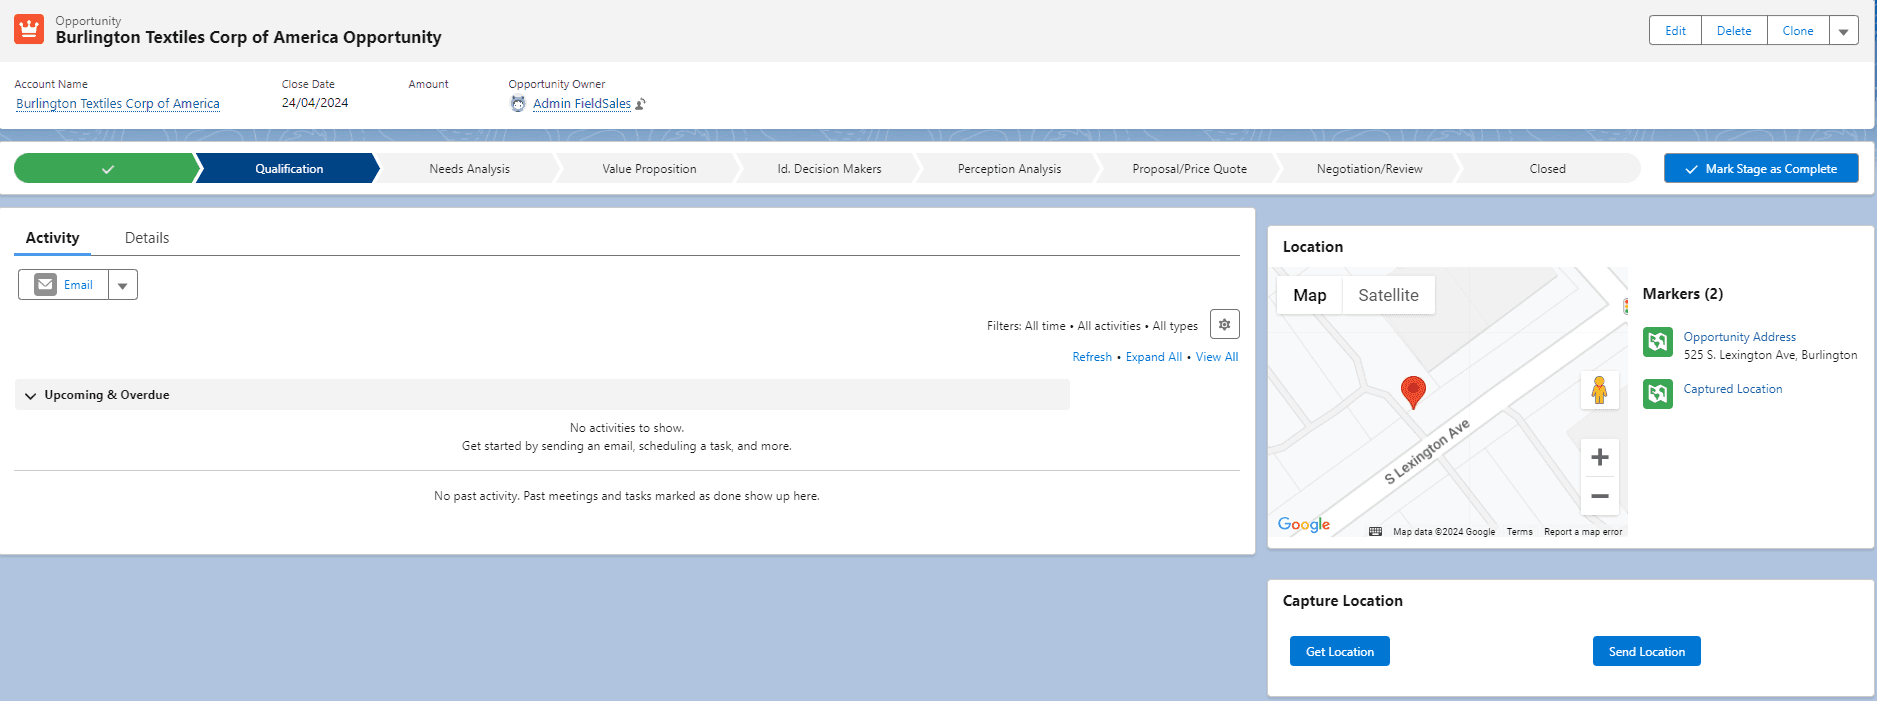Screen dimensions: 1877x701
Task: Click the Expand All link
Action: [x=1154, y=357]
